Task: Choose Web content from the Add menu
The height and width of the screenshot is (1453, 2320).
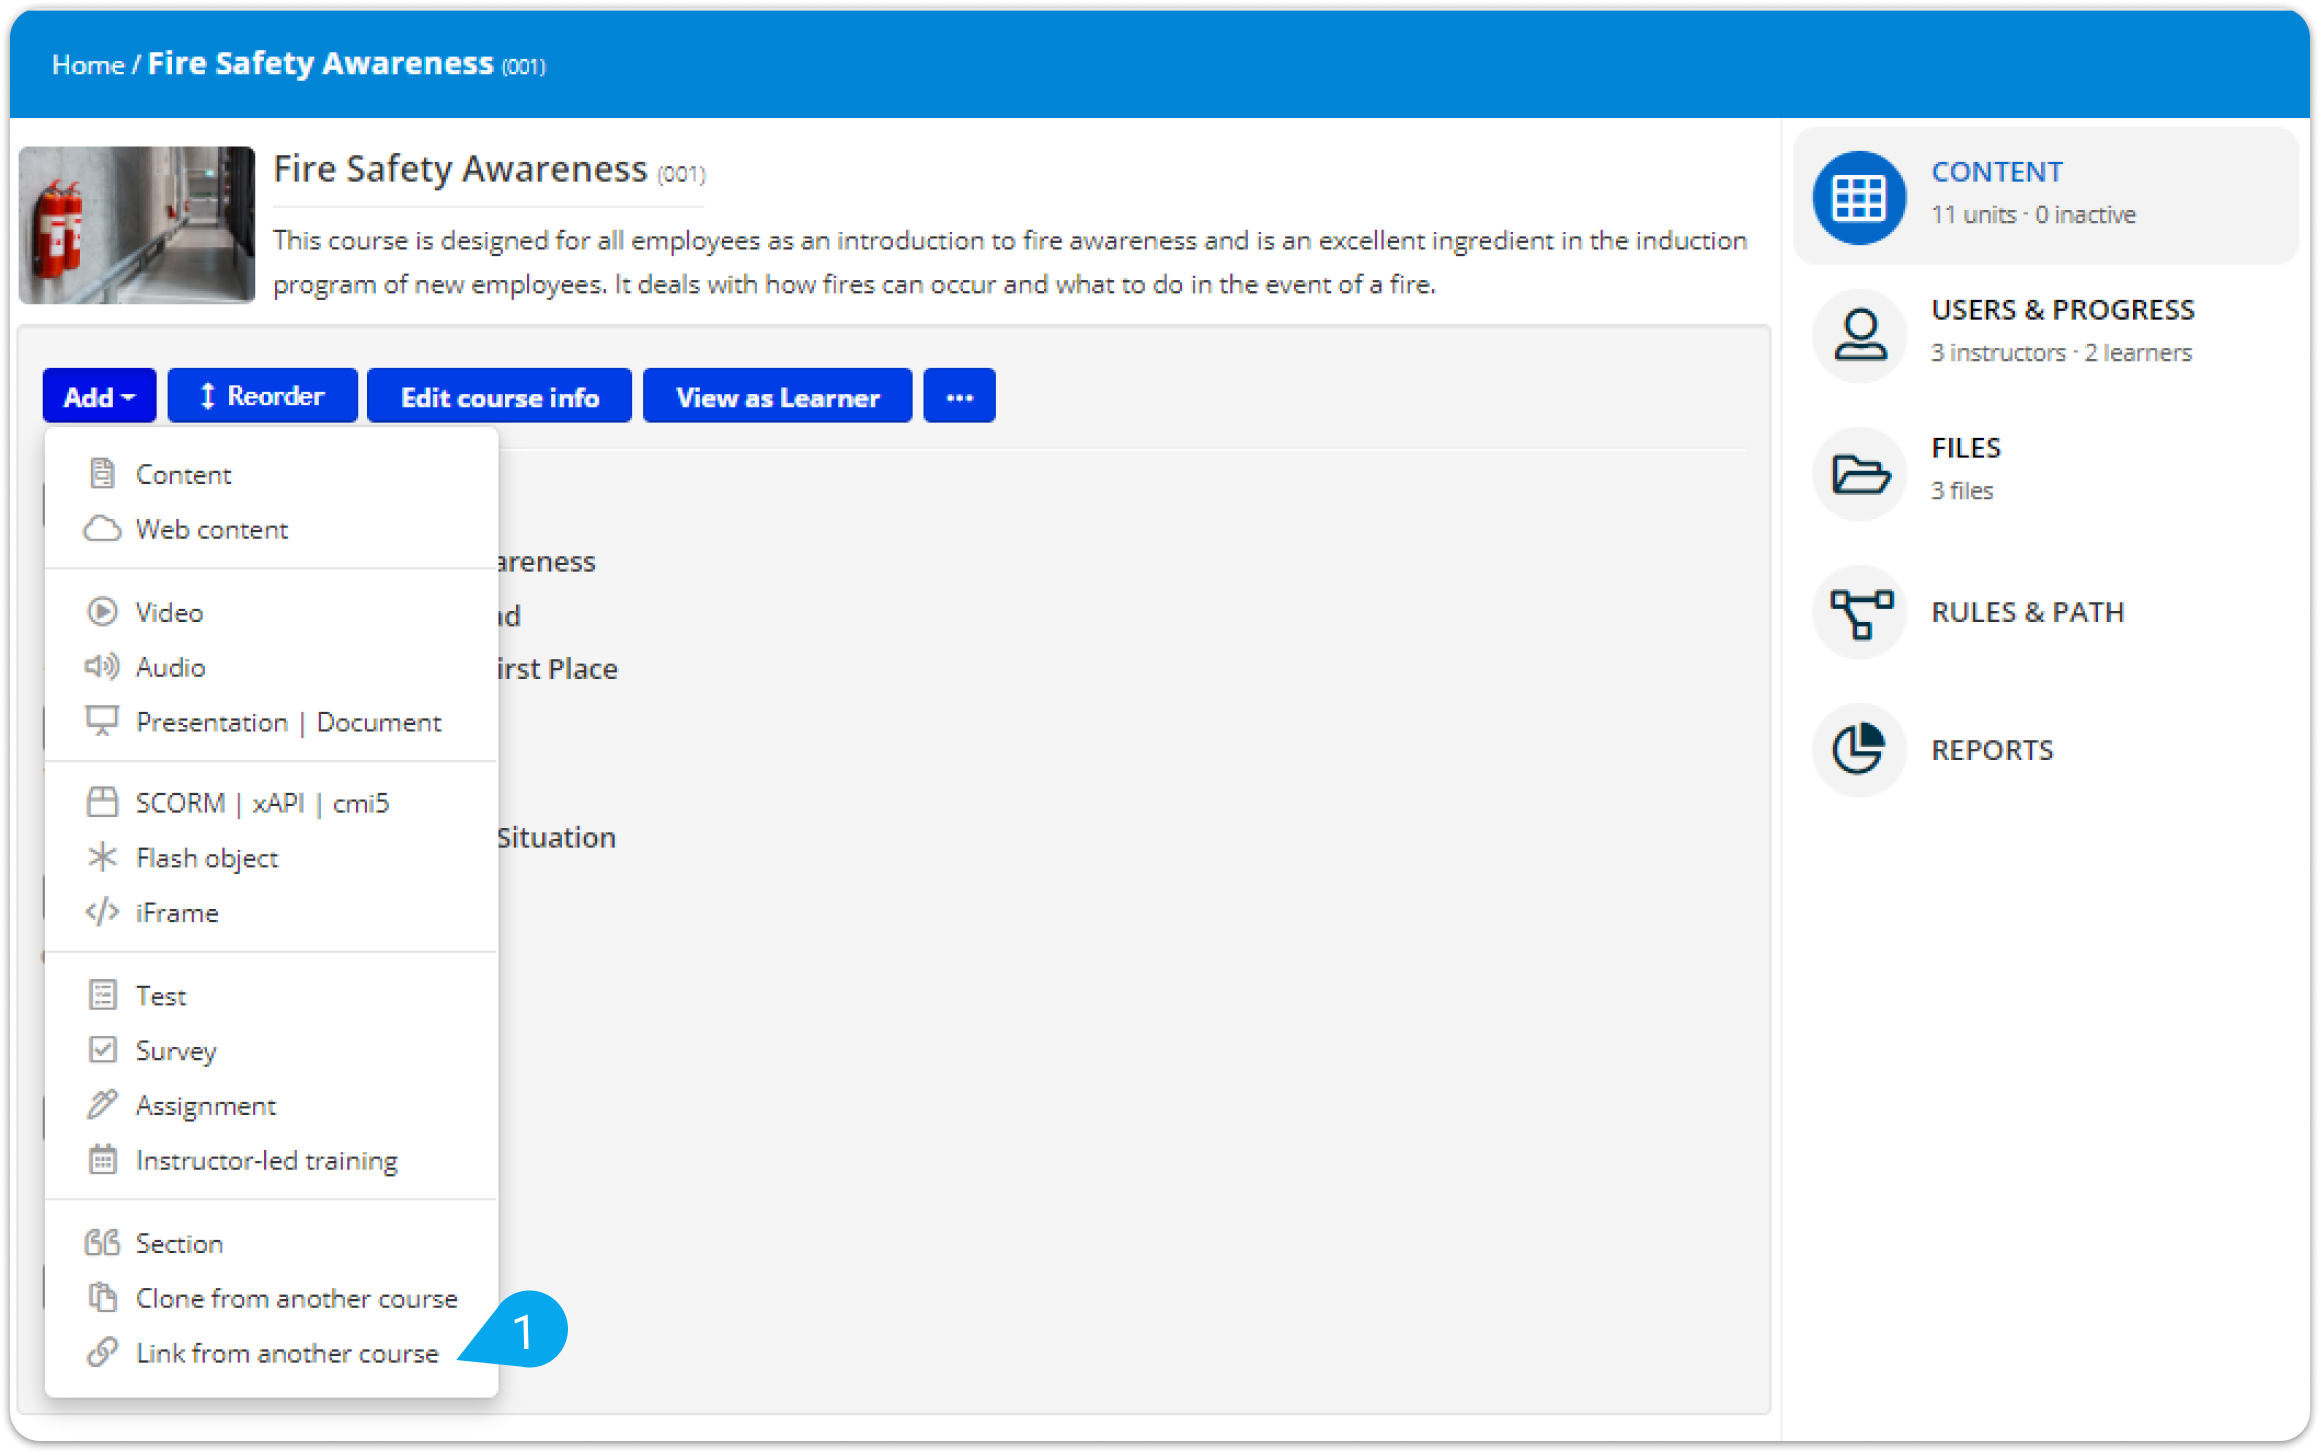Action: tap(211, 529)
